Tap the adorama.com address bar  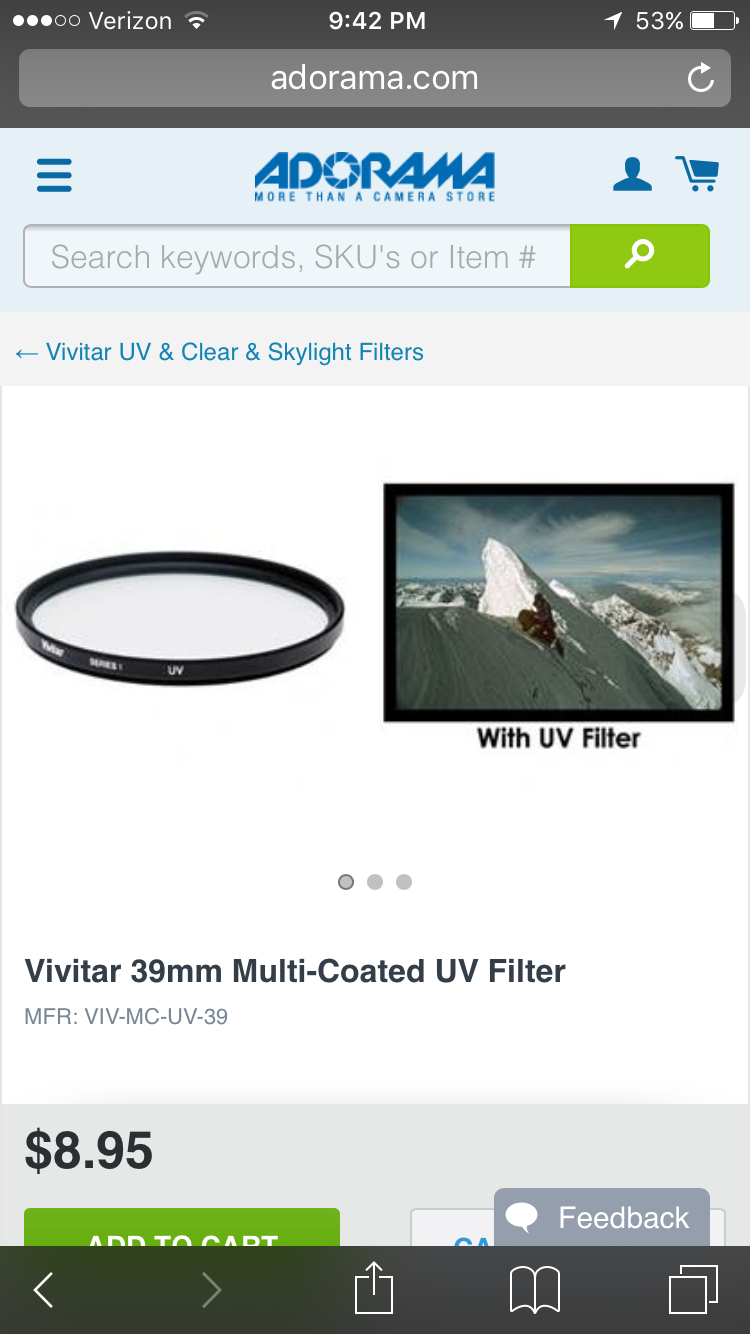coord(375,78)
